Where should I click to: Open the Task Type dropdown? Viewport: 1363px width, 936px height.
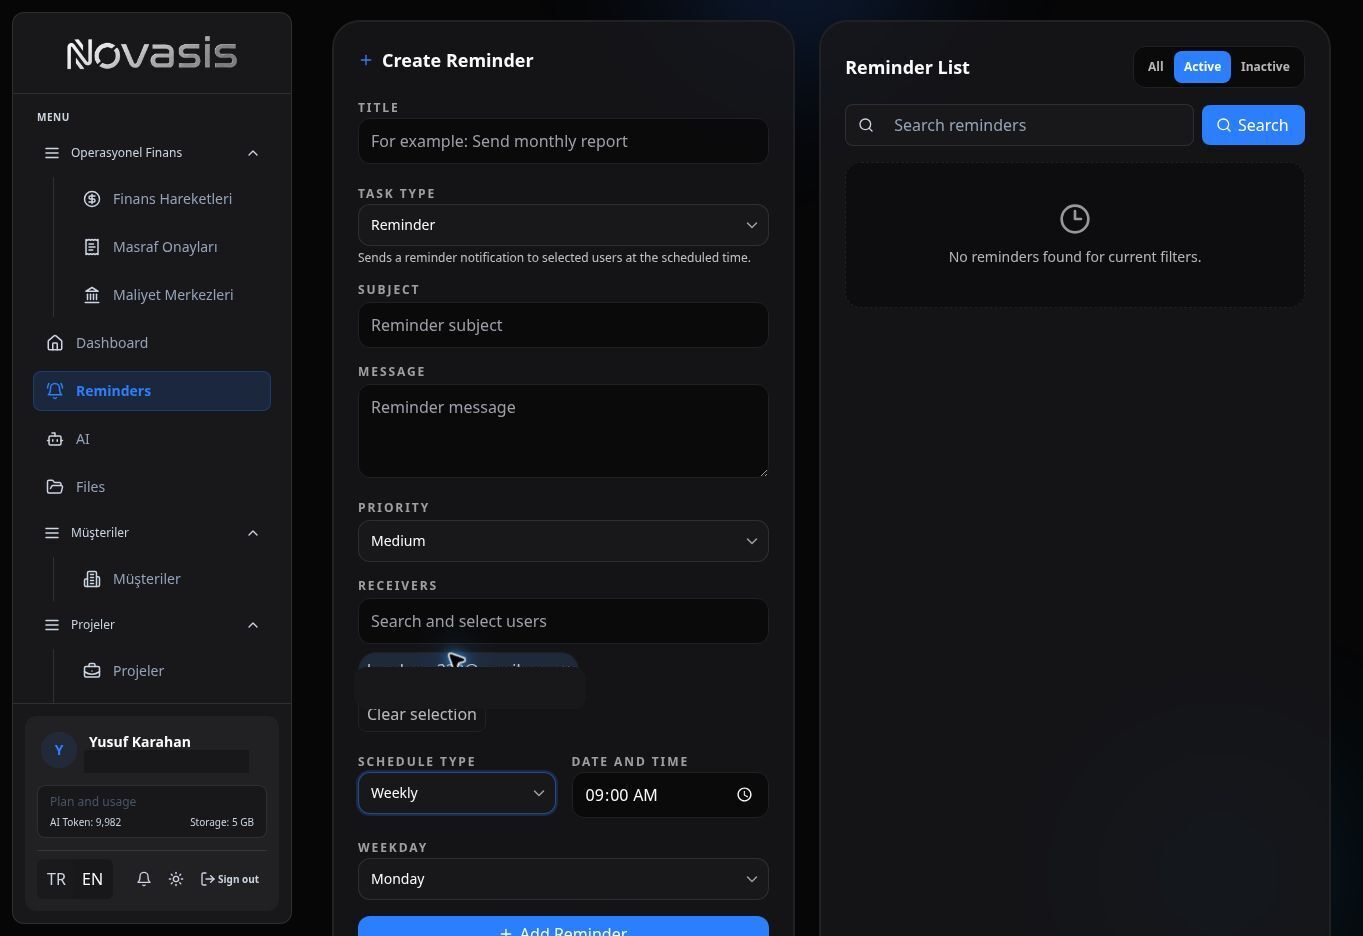pyautogui.click(x=563, y=225)
